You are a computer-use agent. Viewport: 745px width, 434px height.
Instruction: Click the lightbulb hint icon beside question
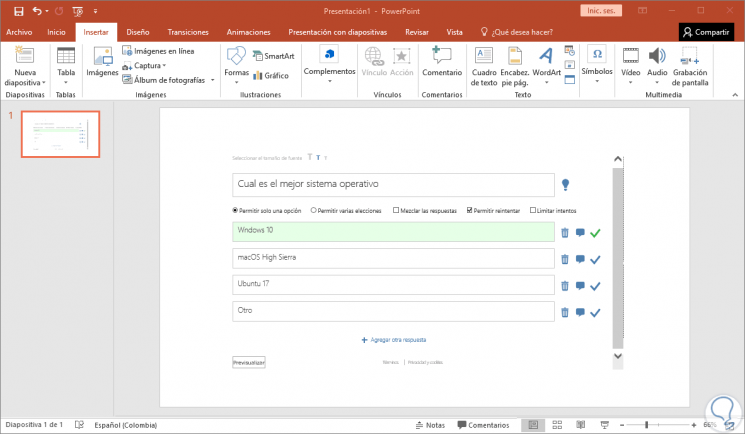click(x=565, y=184)
